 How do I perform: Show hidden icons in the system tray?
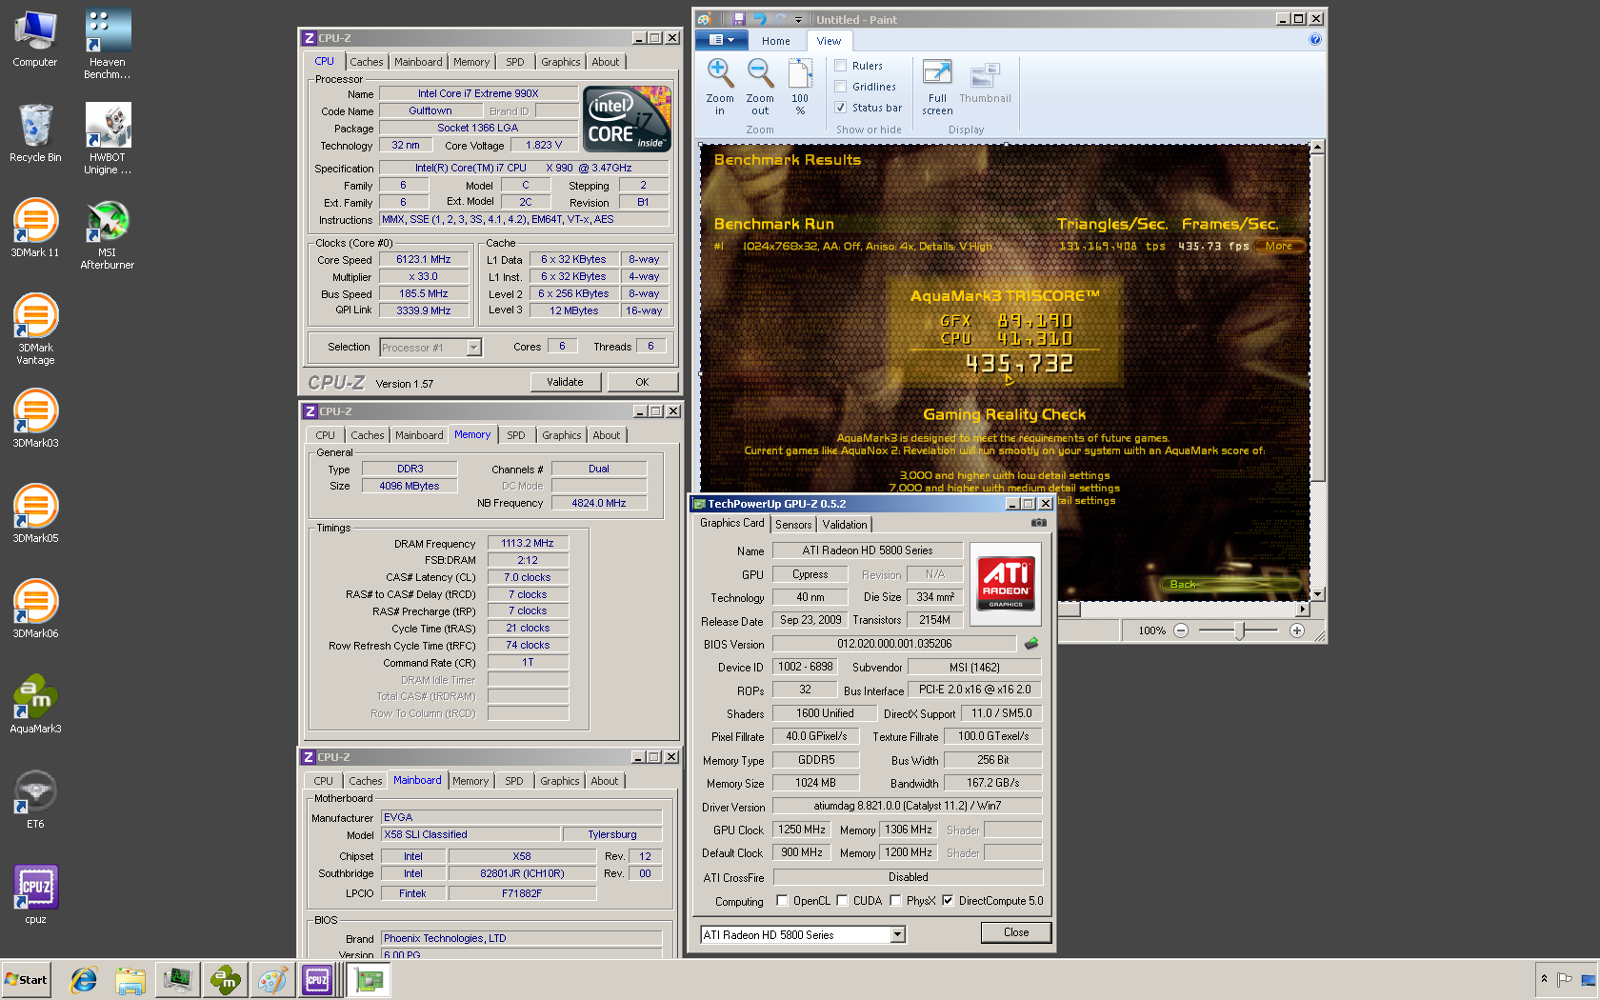click(x=1544, y=979)
